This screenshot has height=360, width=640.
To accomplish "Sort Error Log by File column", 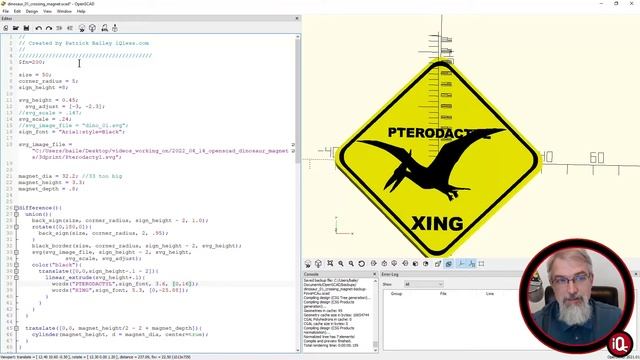I will [443, 293].
